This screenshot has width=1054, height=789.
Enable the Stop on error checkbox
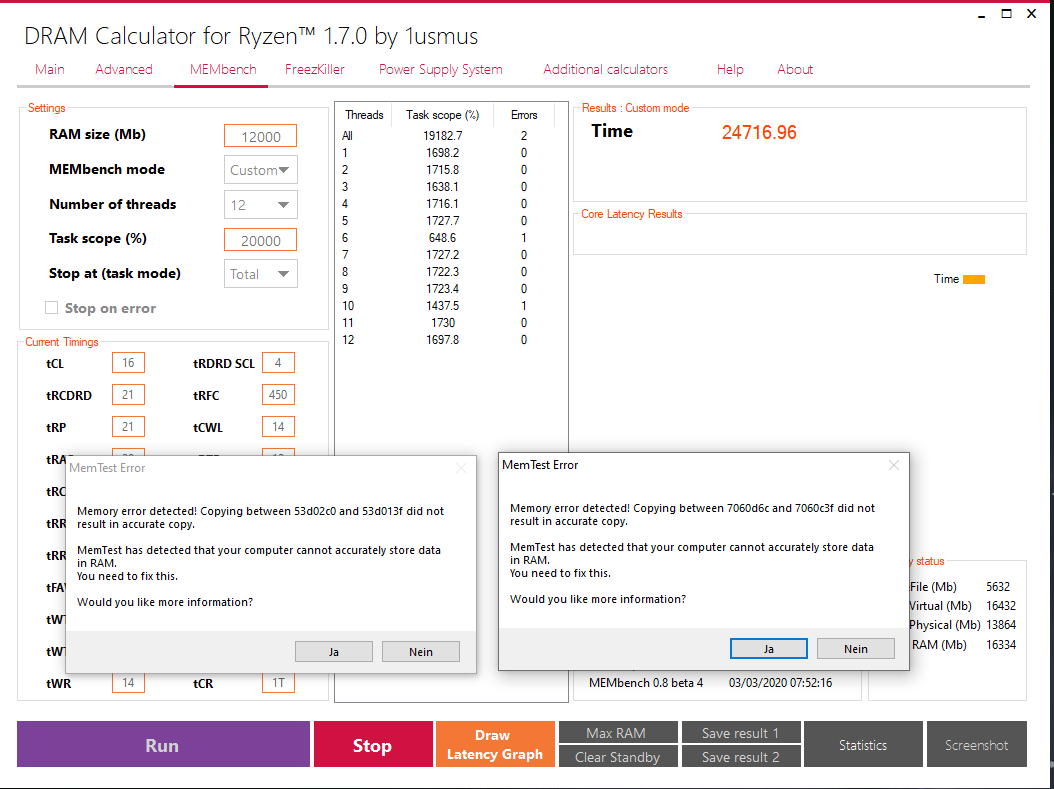tap(51, 308)
